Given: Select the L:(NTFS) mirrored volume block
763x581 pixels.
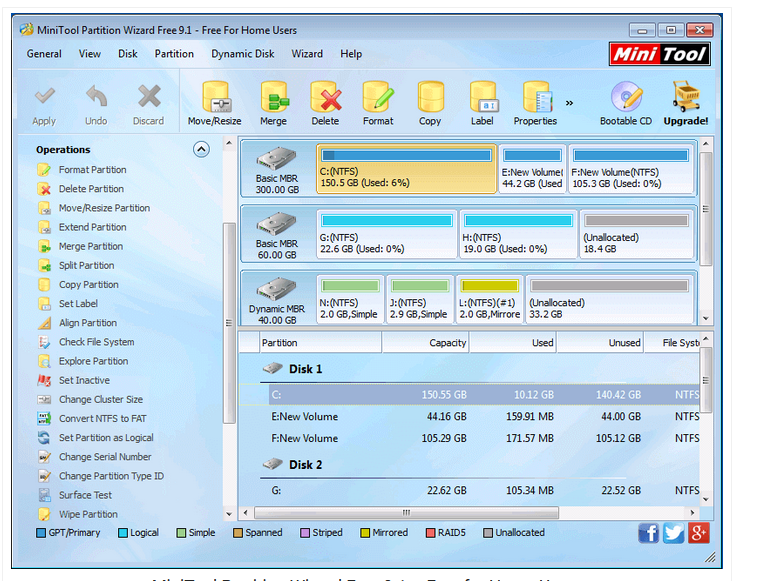Looking at the screenshot, I should 490,299.
